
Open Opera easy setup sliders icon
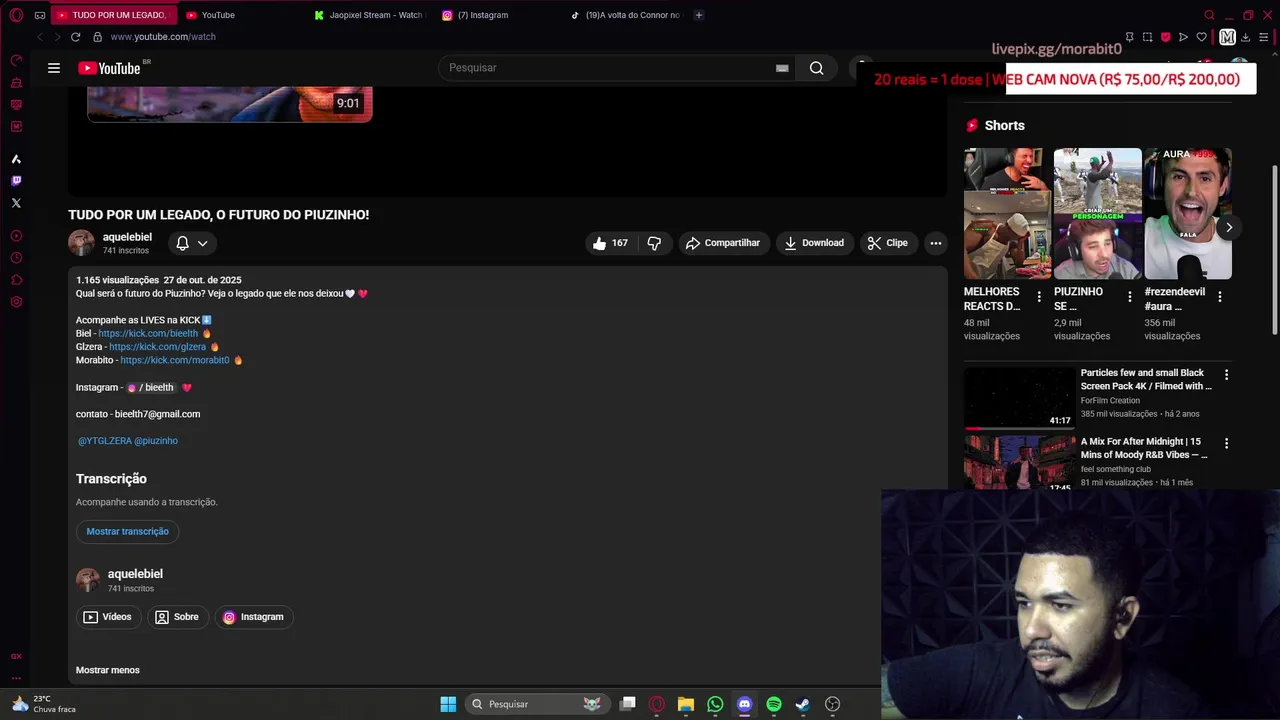pos(1264,37)
